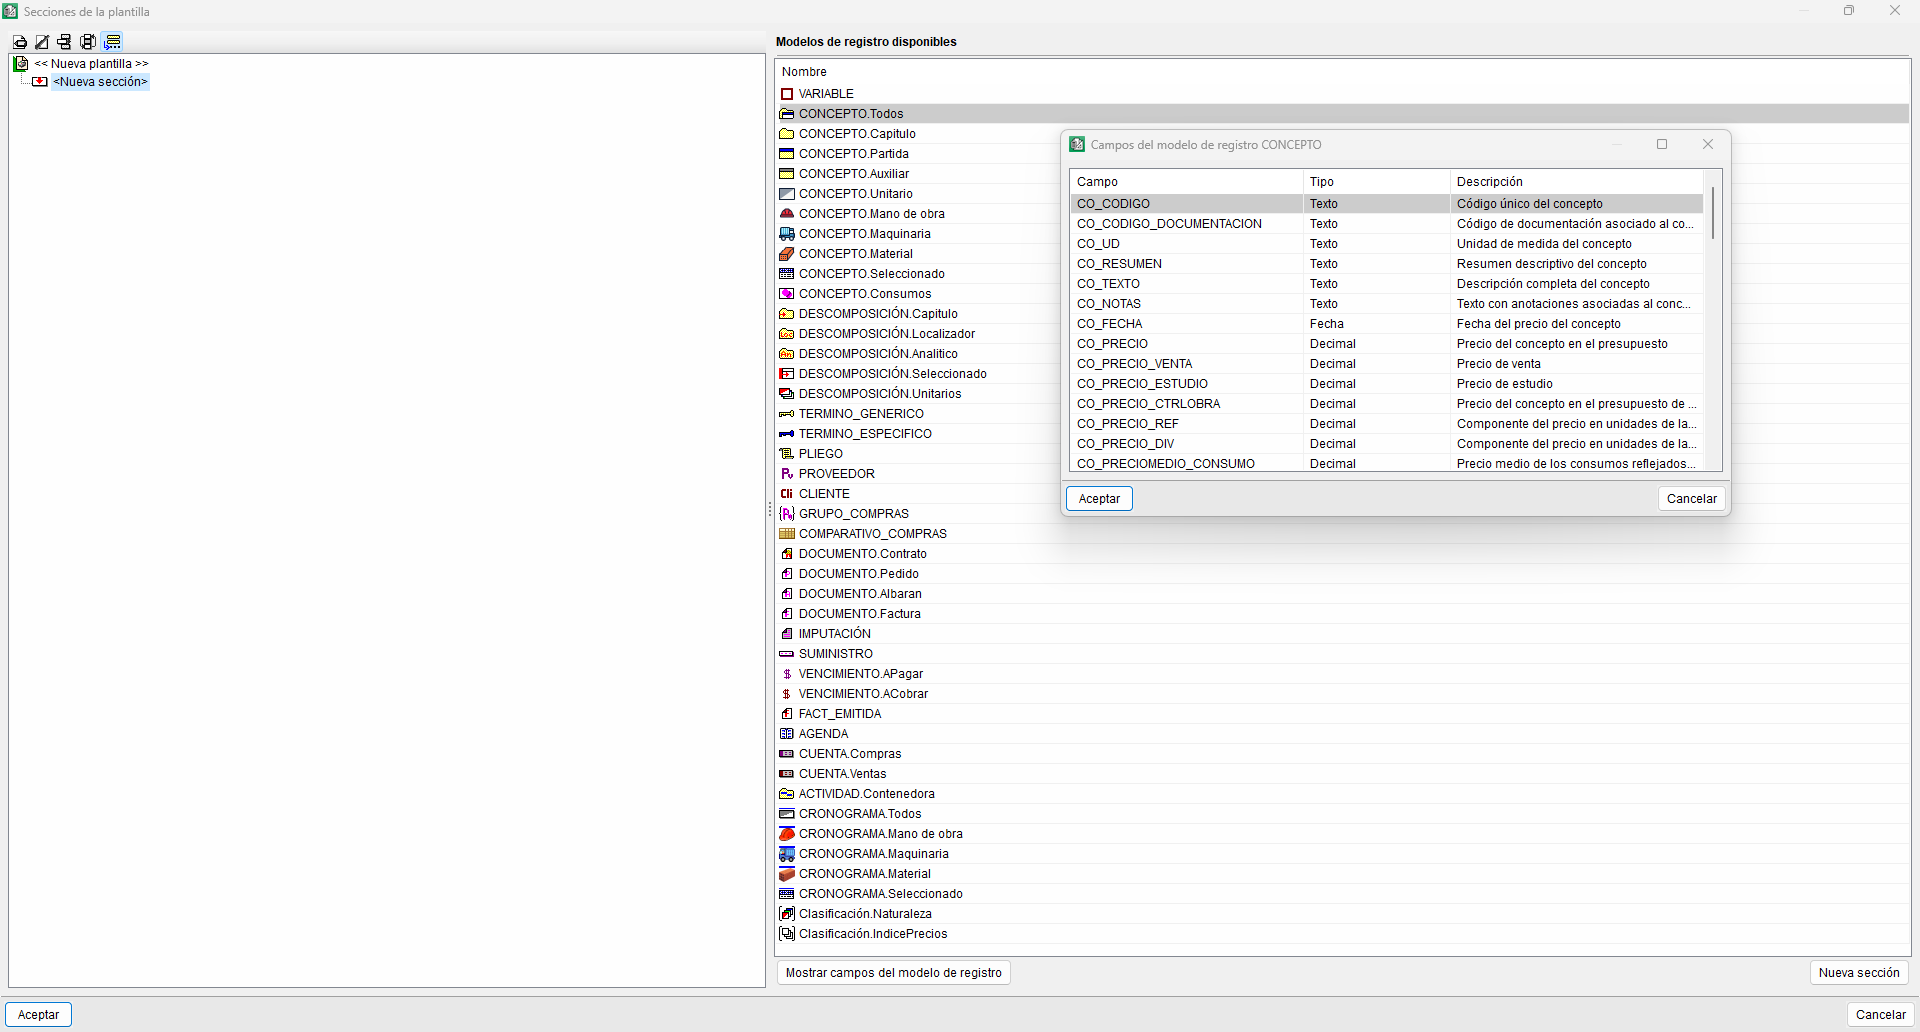Click the Nueva sección button
This screenshot has height=1032, width=1920.
pos(1859,973)
